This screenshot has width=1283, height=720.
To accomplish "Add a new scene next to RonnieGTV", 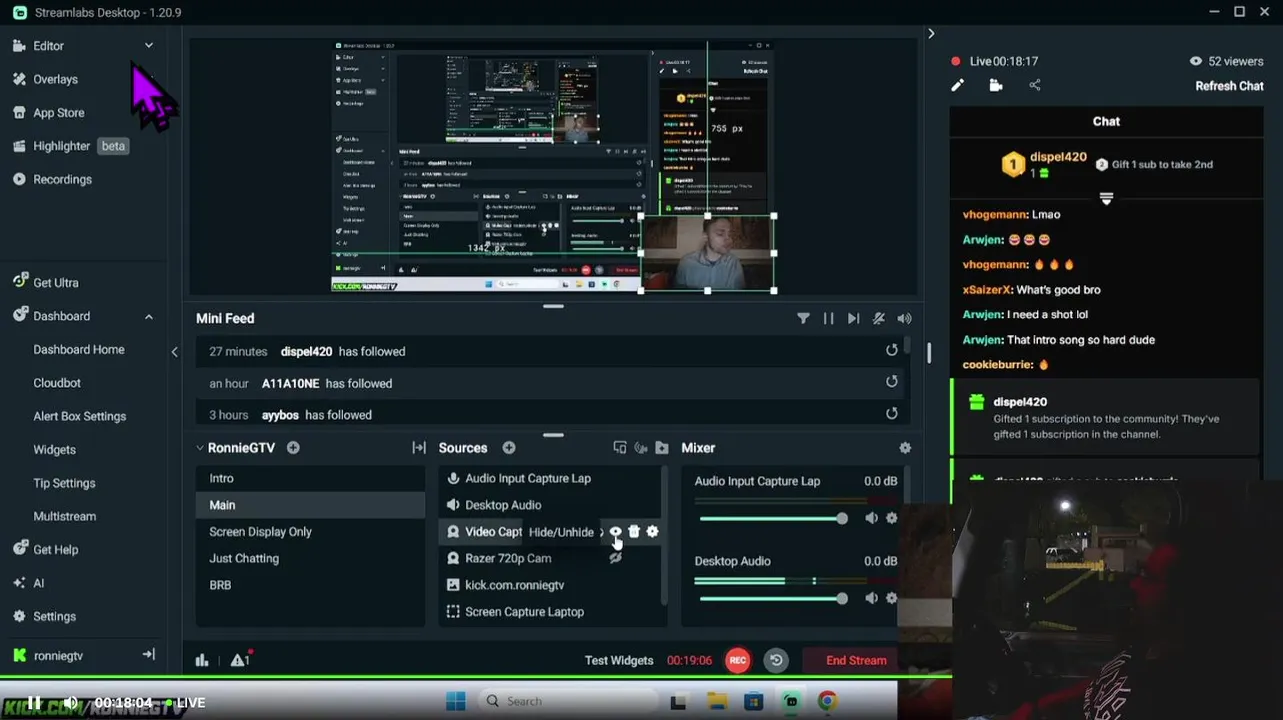I will point(293,448).
